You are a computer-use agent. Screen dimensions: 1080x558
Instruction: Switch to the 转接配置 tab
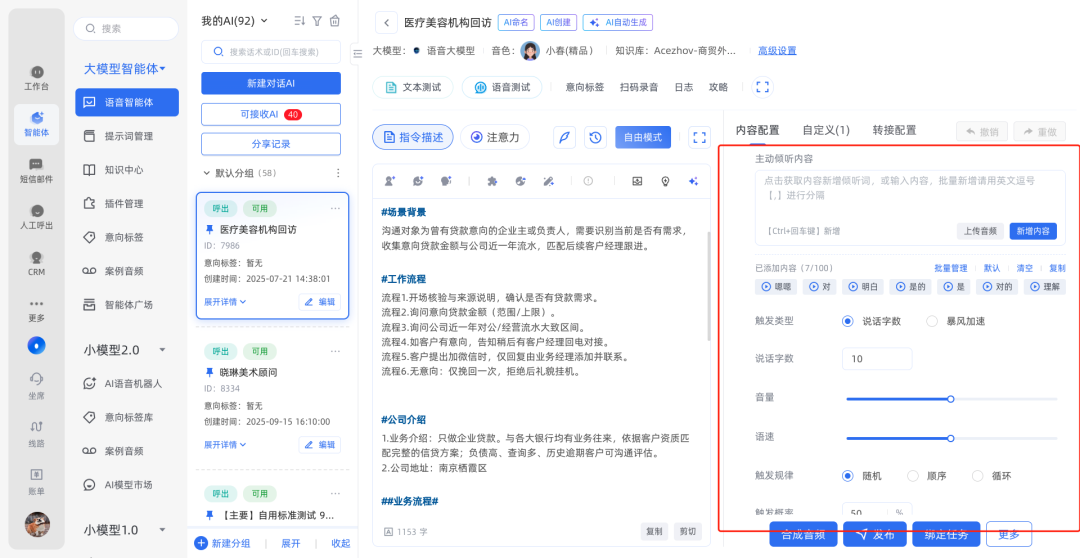click(x=894, y=130)
